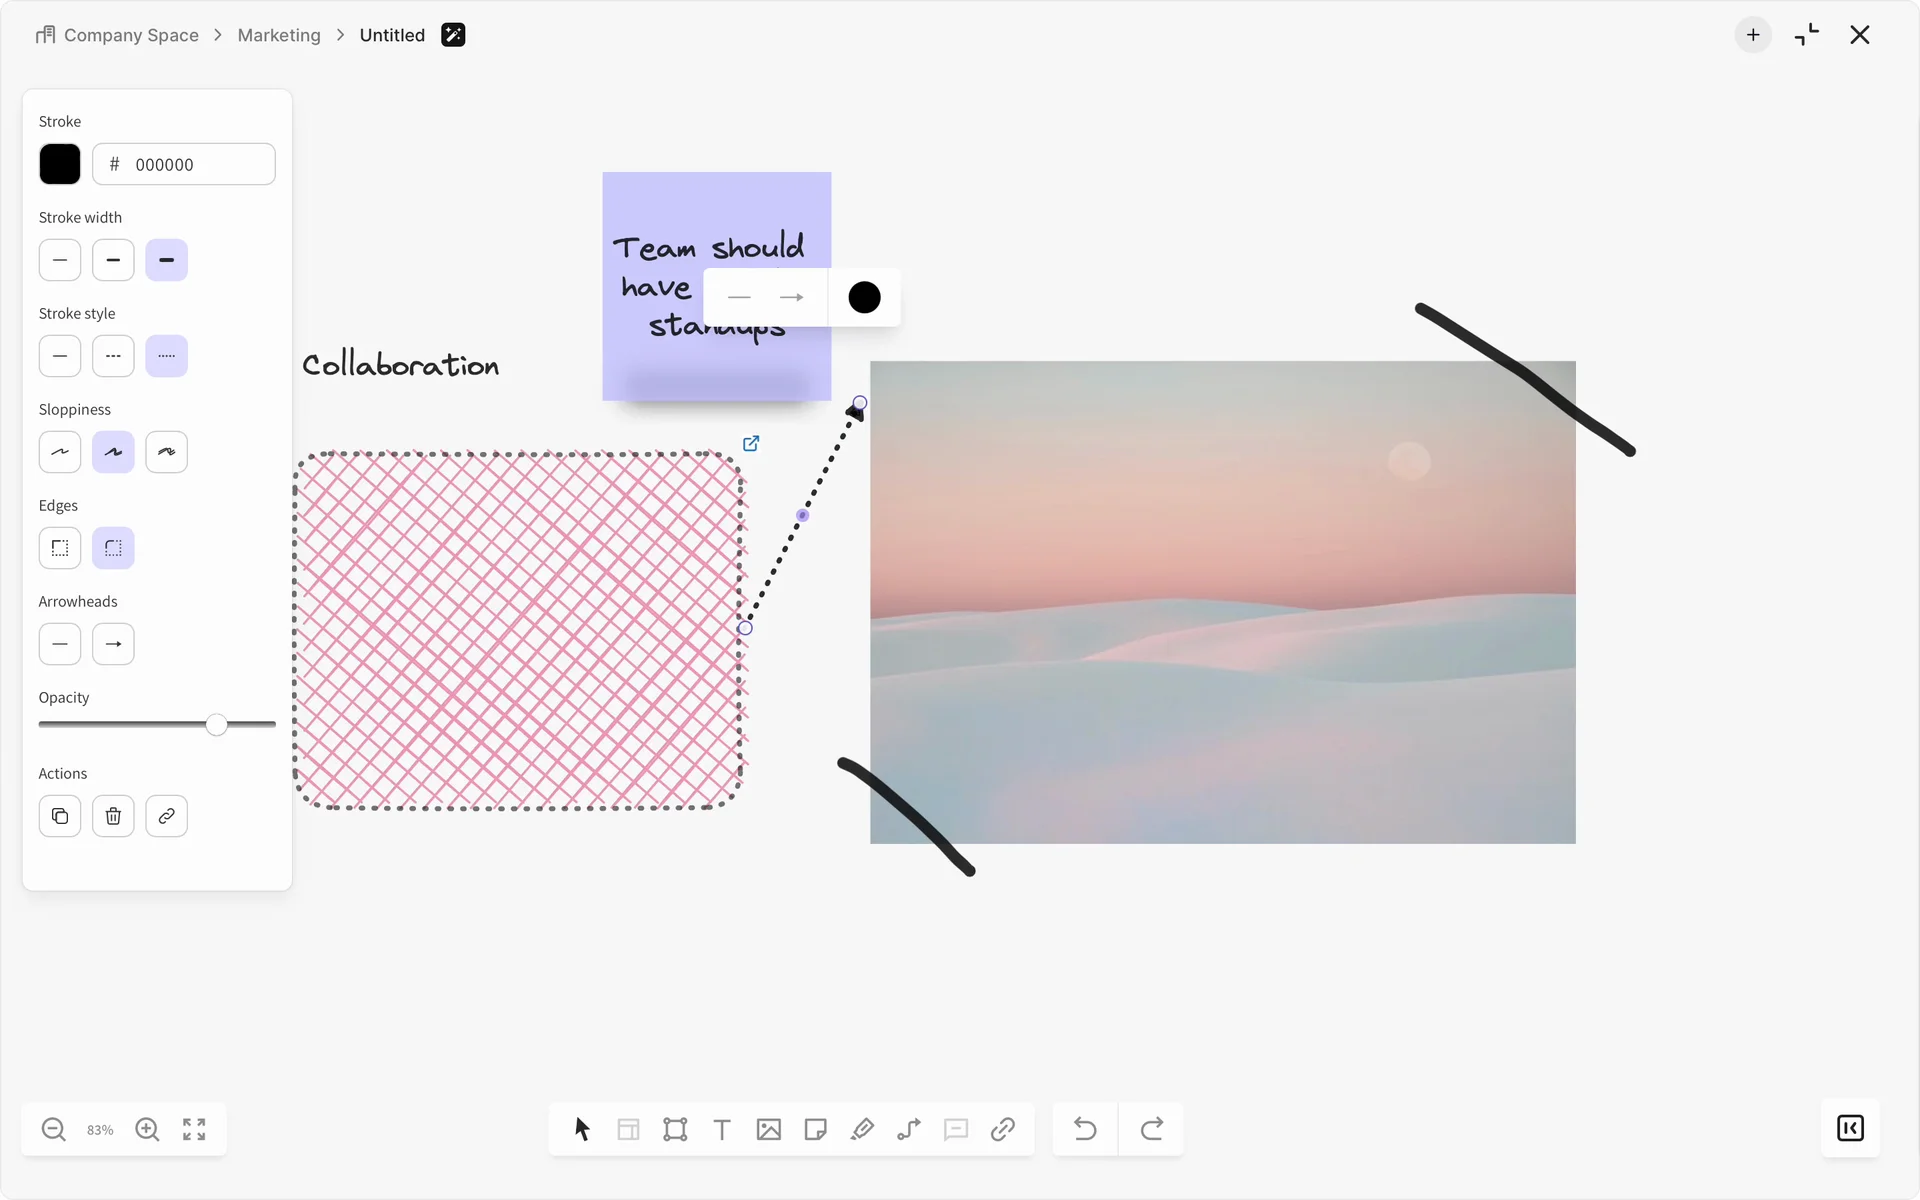Click the black stroke color swatch

(60, 164)
